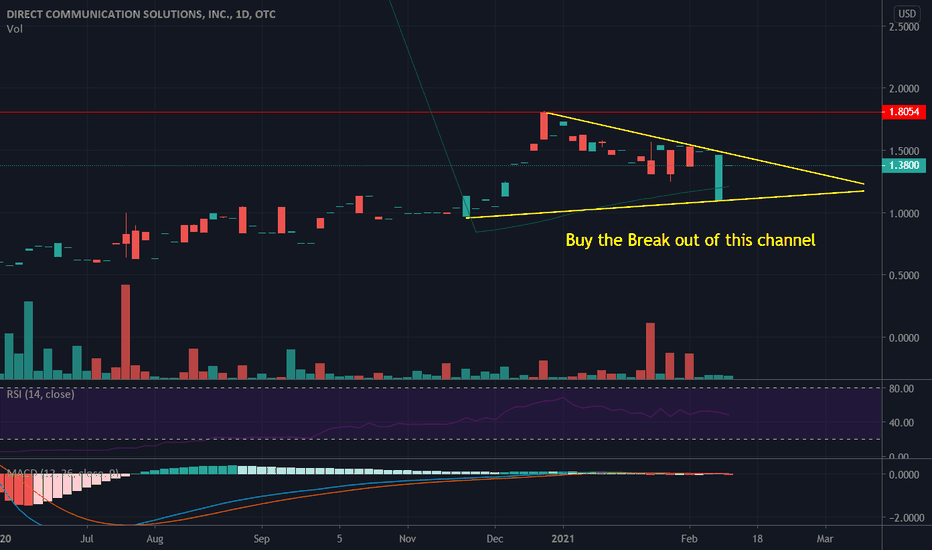Image resolution: width=932 pixels, height=550 pixels.
Task: Click the MACD -2.0000 axis label
Action: click(906, 518)
